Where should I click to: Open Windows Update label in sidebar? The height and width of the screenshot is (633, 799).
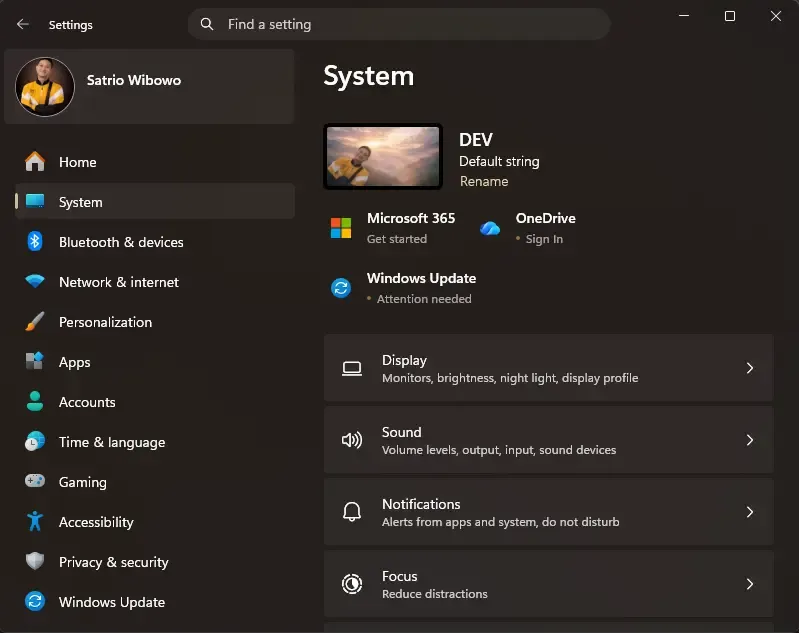point(112,602)
